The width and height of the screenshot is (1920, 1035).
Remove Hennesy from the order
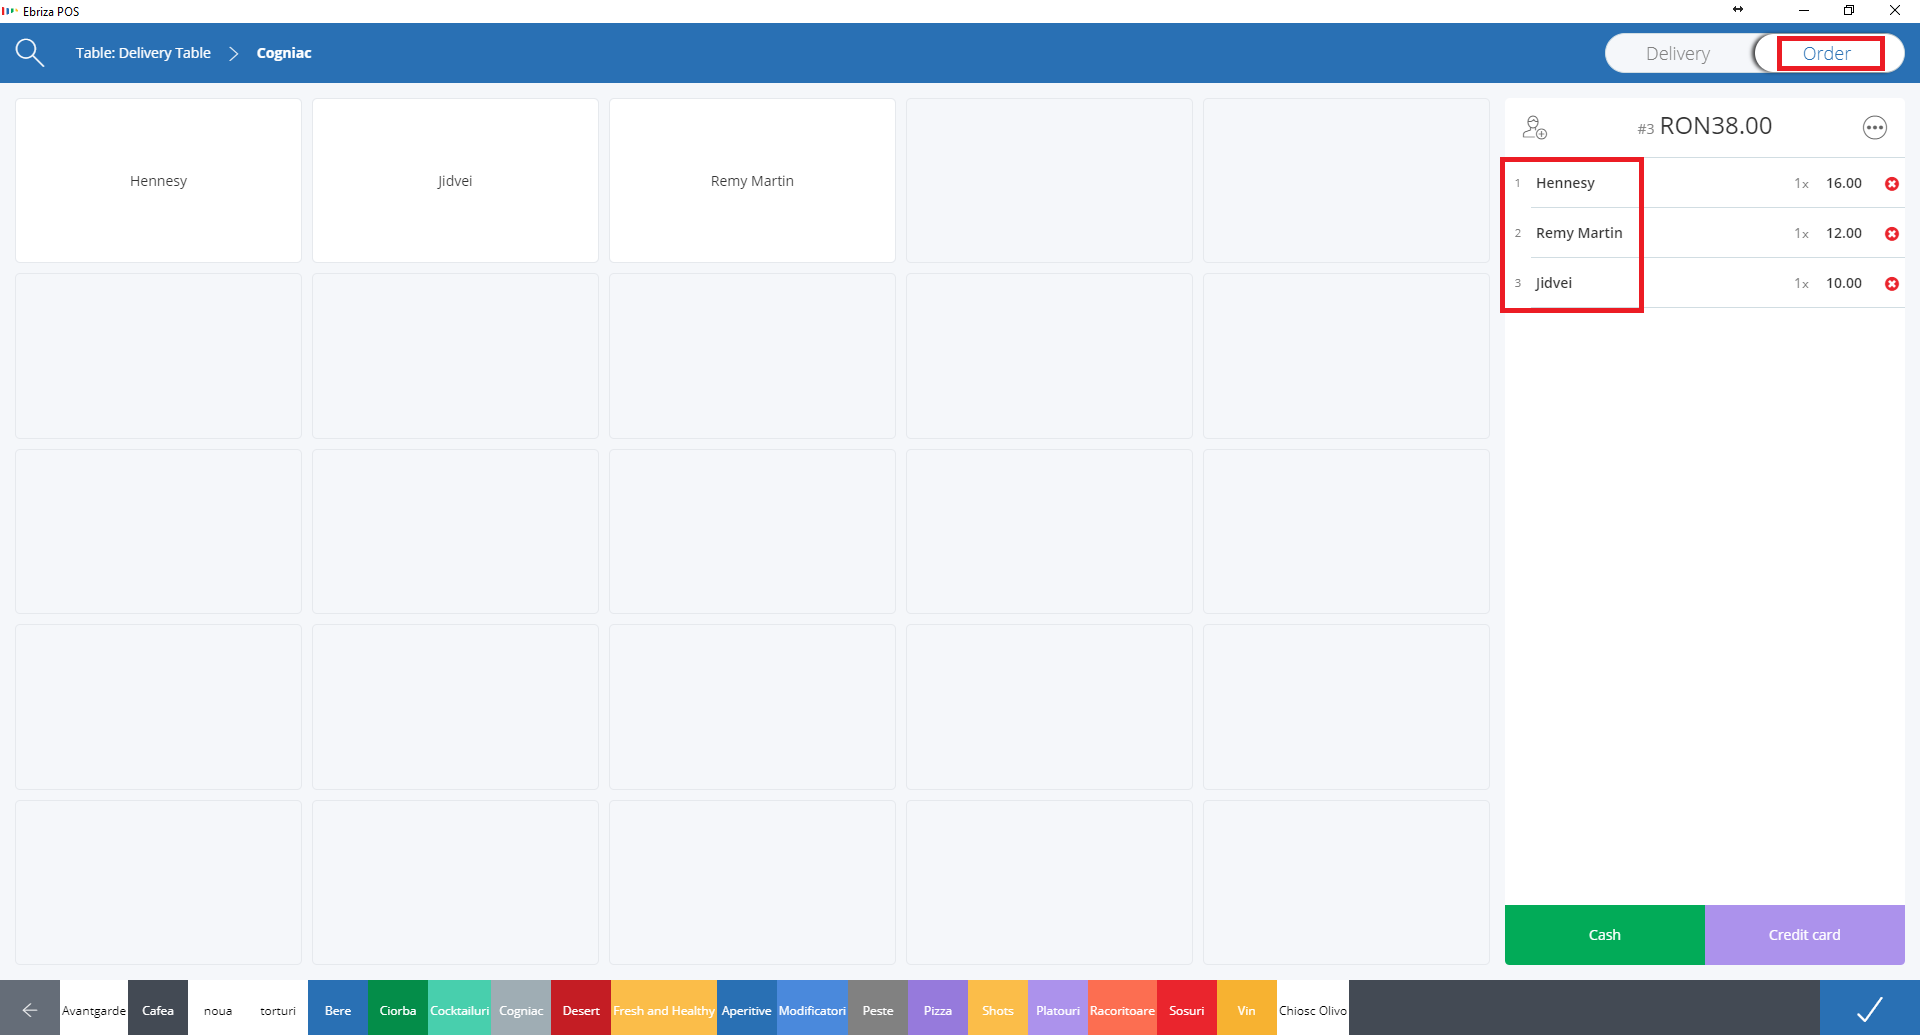(1891, 184)
